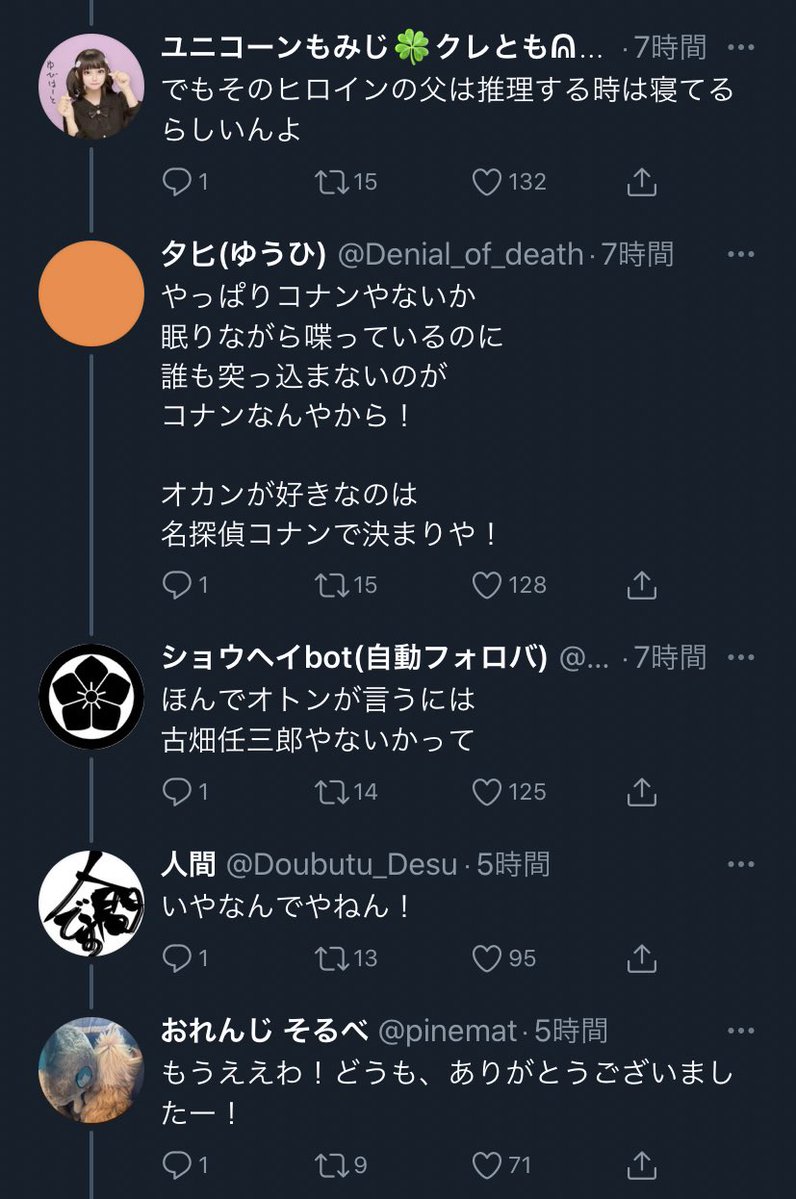
Task: Open ショウヘイbot's crest profile picture
Action: (x=91, y=697)
